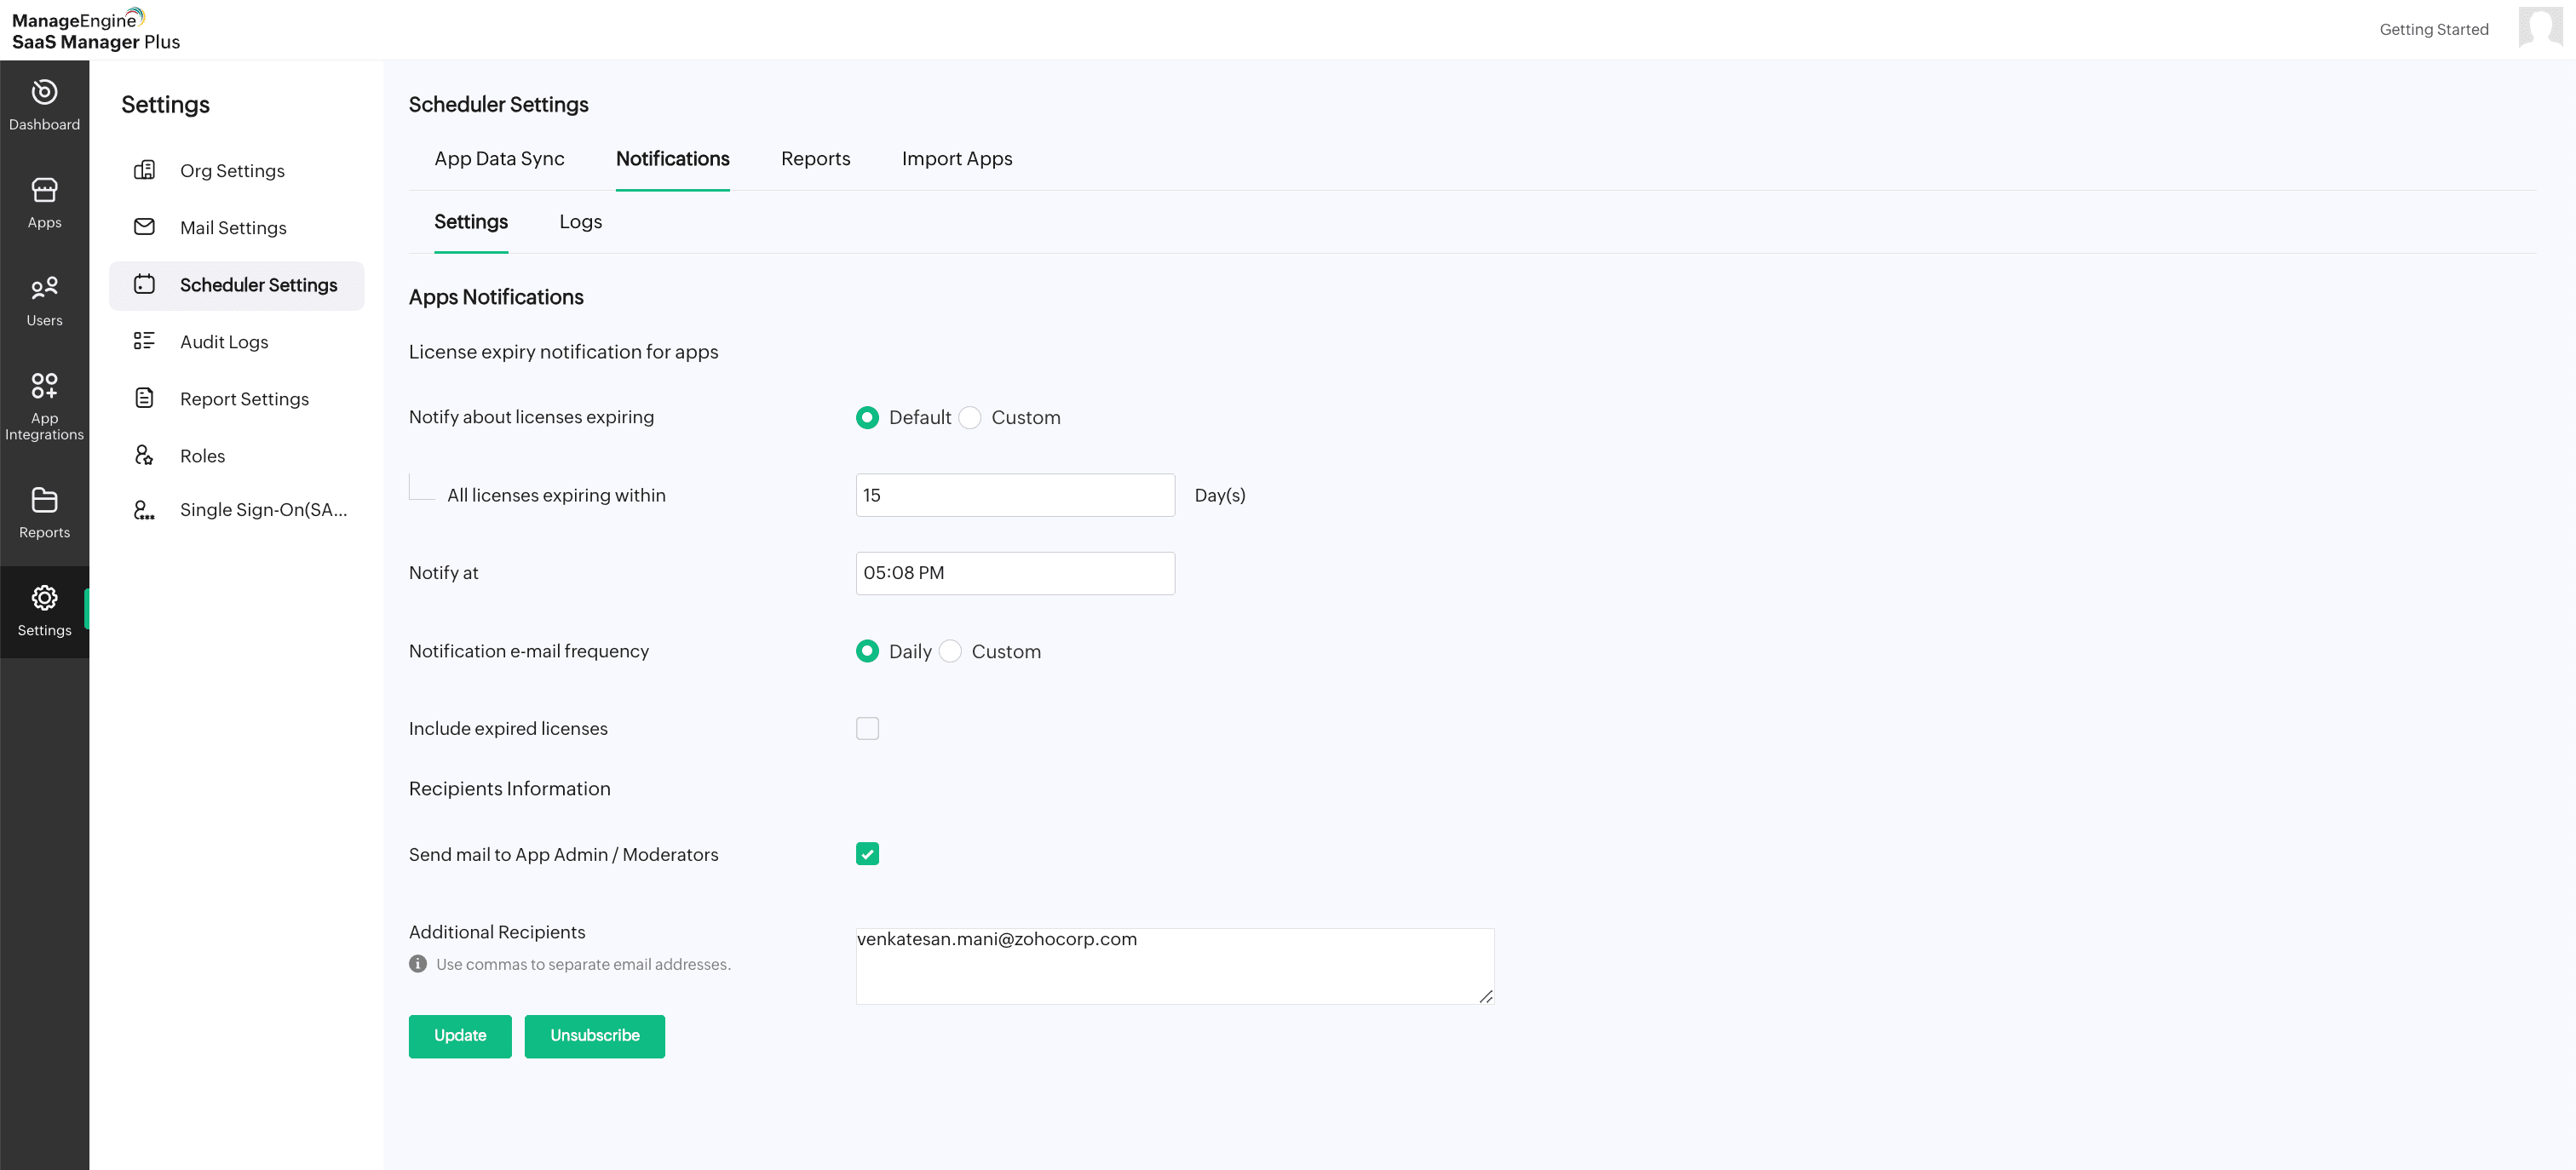The height and width of the screenshot is (1170, 2576).
Task: Click the Roles user icon
Action: [144, 456]
